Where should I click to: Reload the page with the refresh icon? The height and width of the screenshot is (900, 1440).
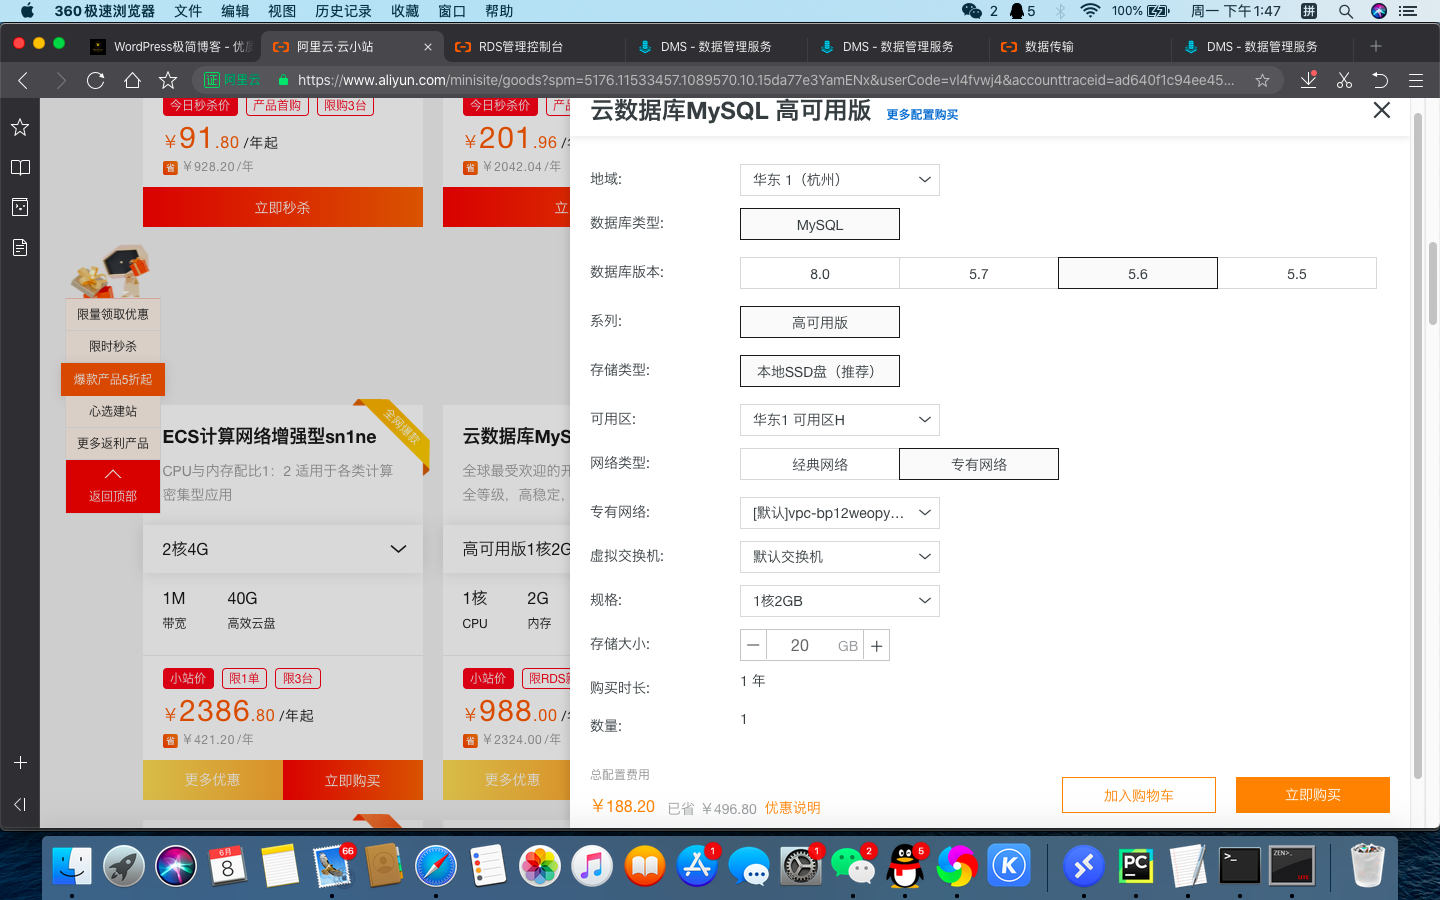96,81
